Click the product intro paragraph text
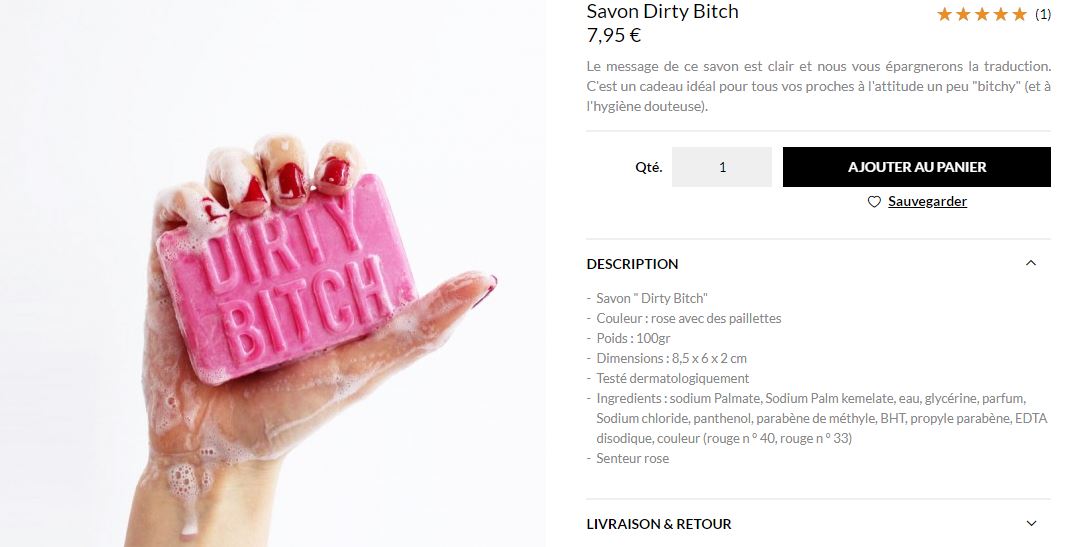Image resolution: width=1090 pixels, height=547 pixels. (x=818, y=86)
